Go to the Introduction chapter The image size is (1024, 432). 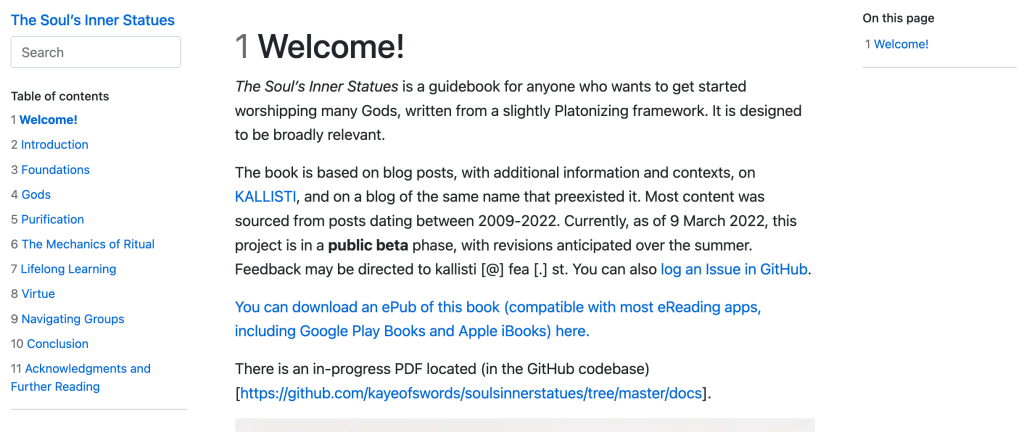coord(54,145)
